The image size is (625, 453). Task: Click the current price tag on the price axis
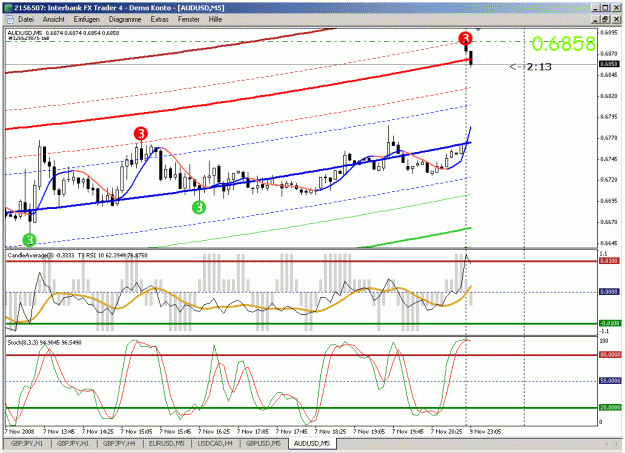point(609,64)
